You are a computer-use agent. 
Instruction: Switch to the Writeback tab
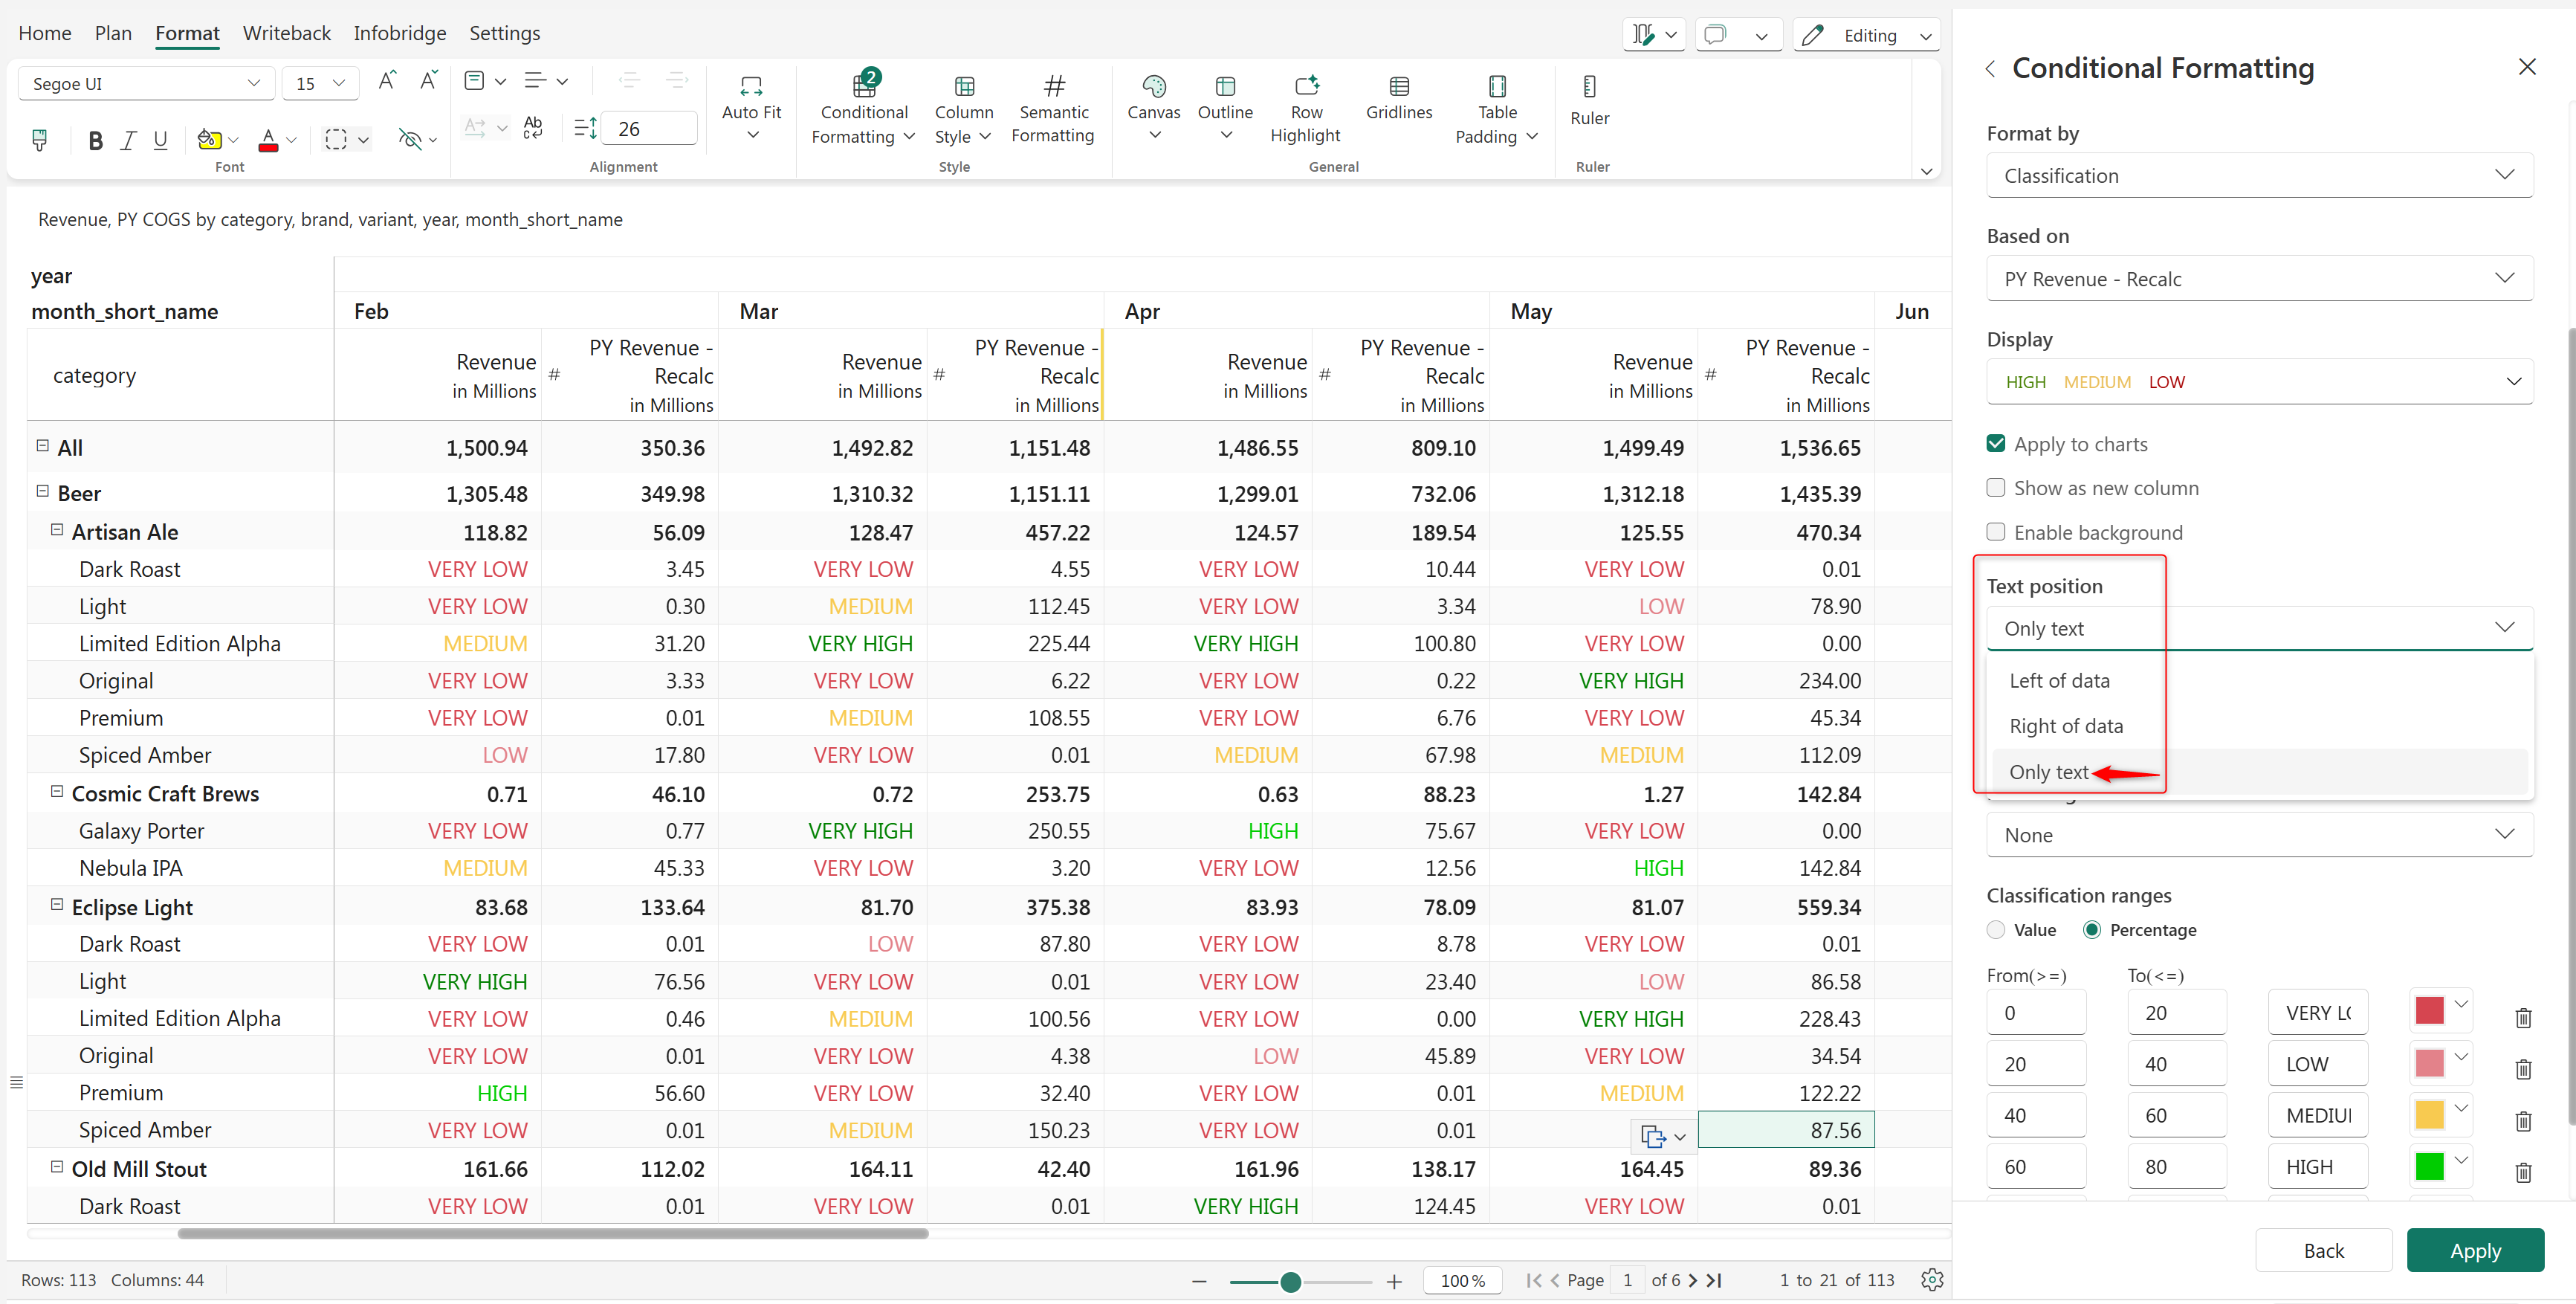click(x=286, y=33)
